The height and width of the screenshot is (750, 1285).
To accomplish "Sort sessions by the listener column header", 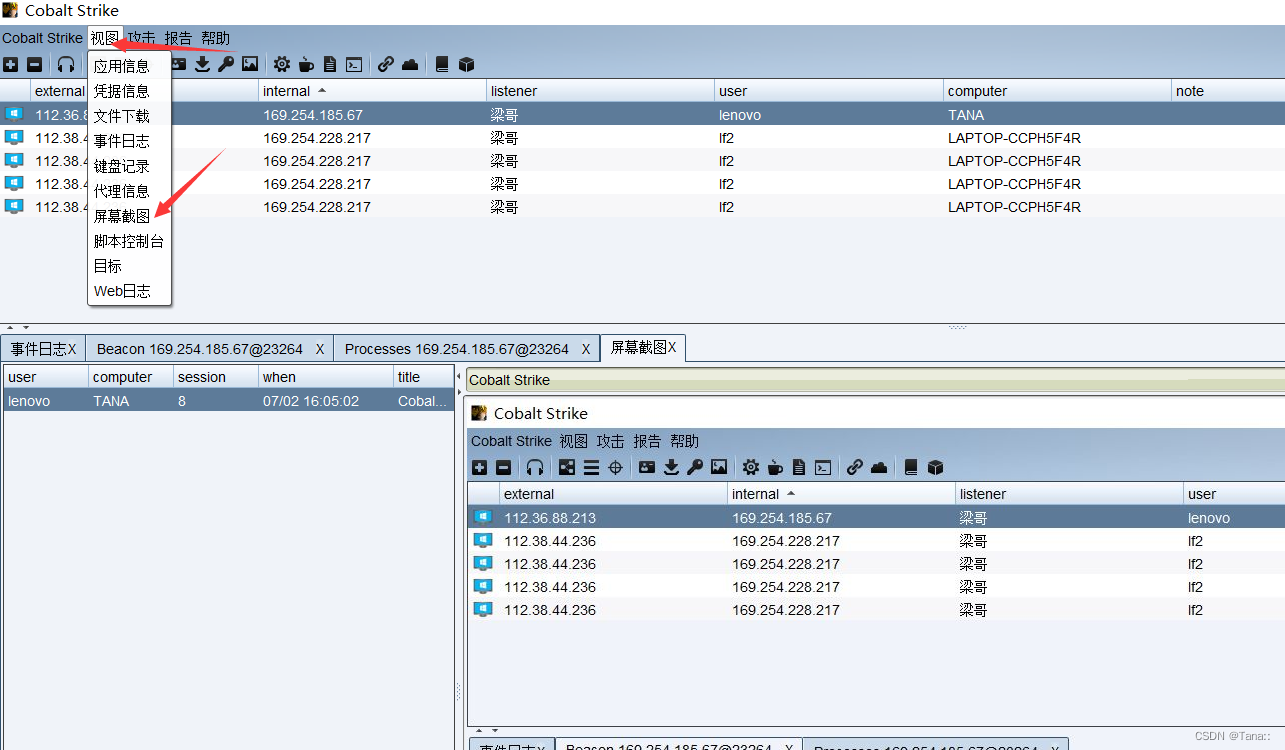I will pyautogui.click(x=600, y=91).
